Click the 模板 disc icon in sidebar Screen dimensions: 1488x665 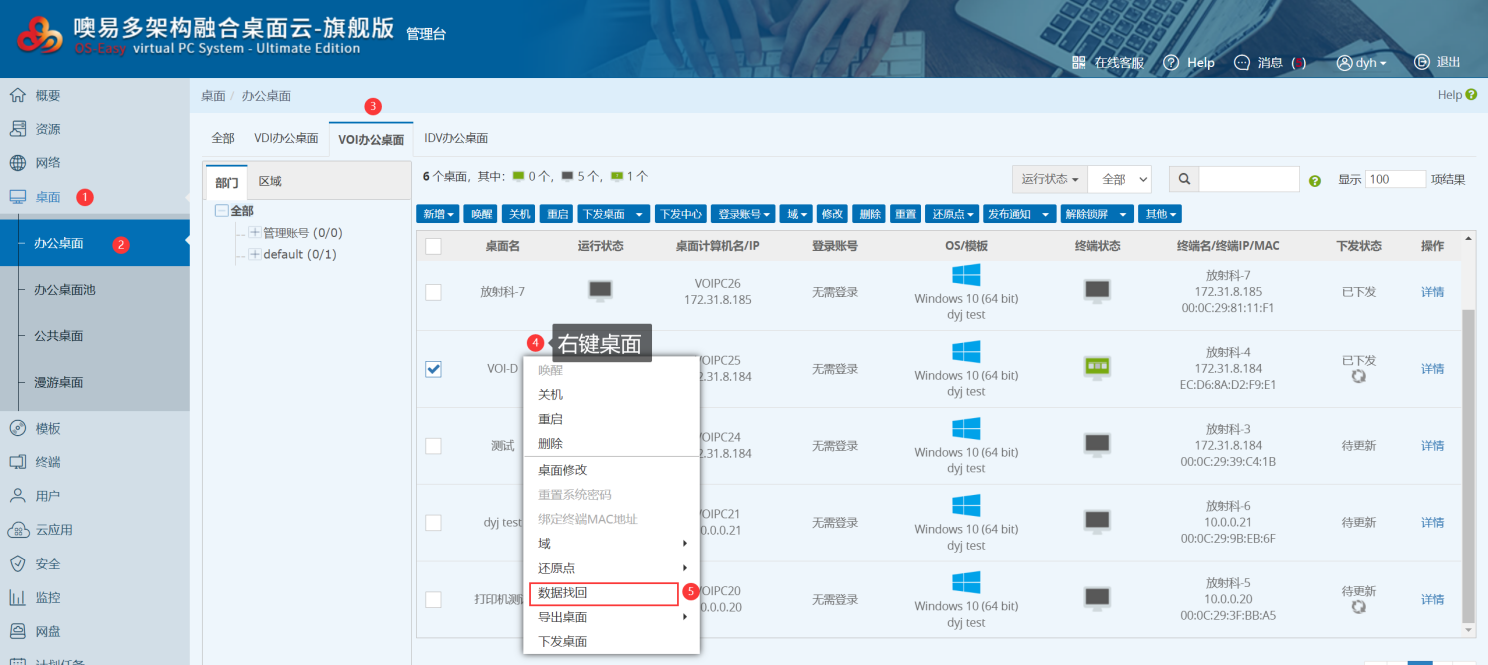pos(17,428)
